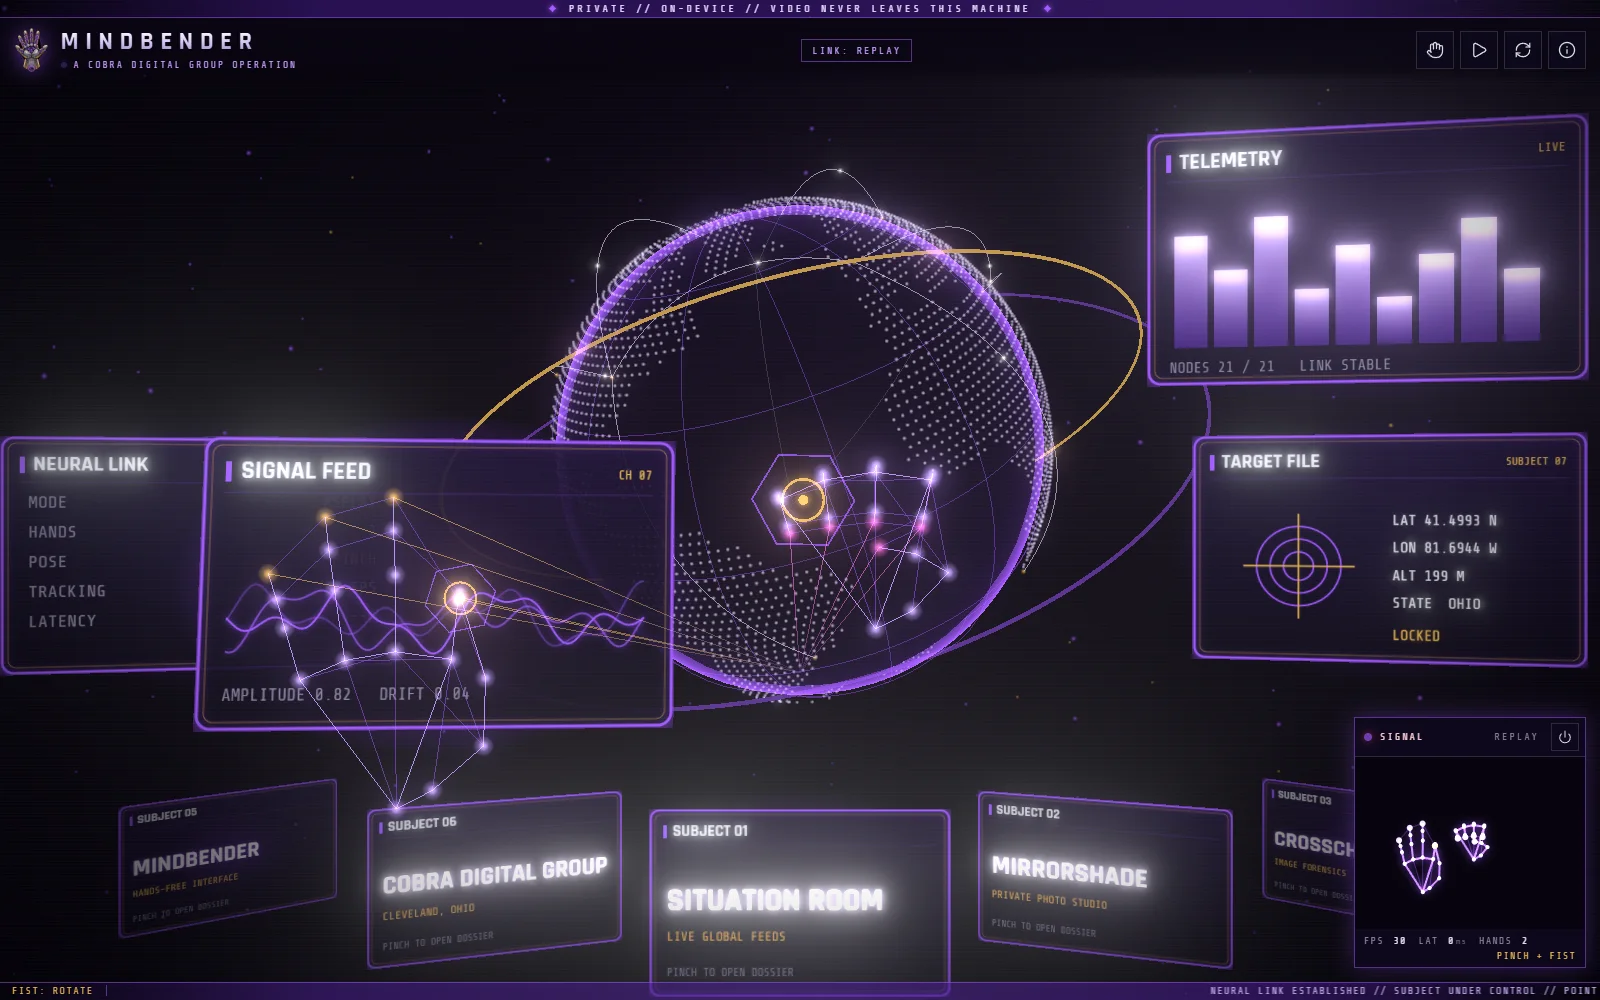1600x1000 pixels.
Task: Click the Mindbender hand logo
Action: click(x=32, y=49)
